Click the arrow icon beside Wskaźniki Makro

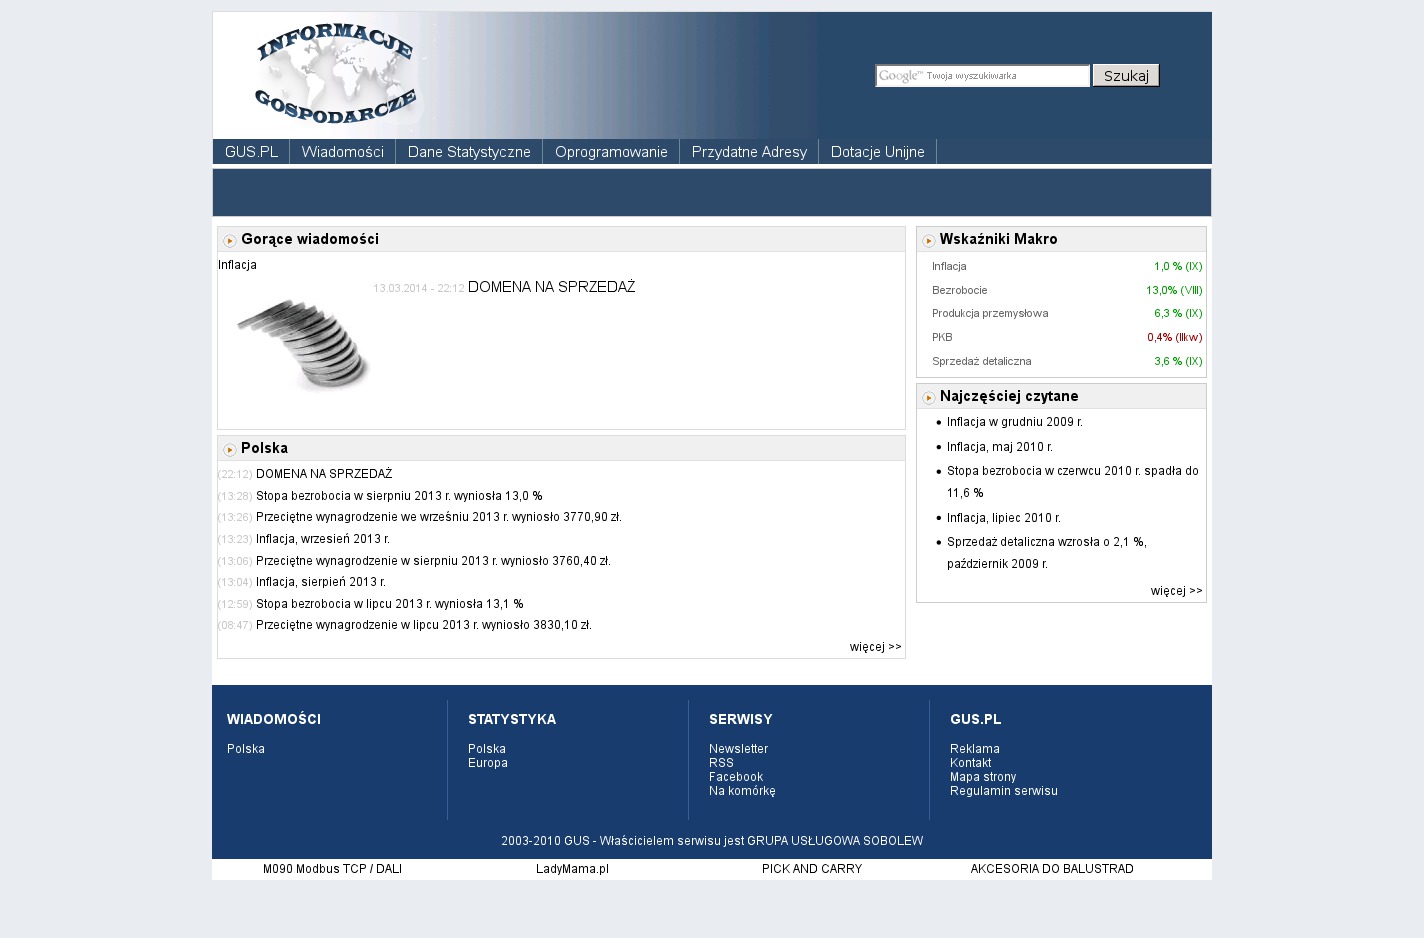[x=929, y=241]
